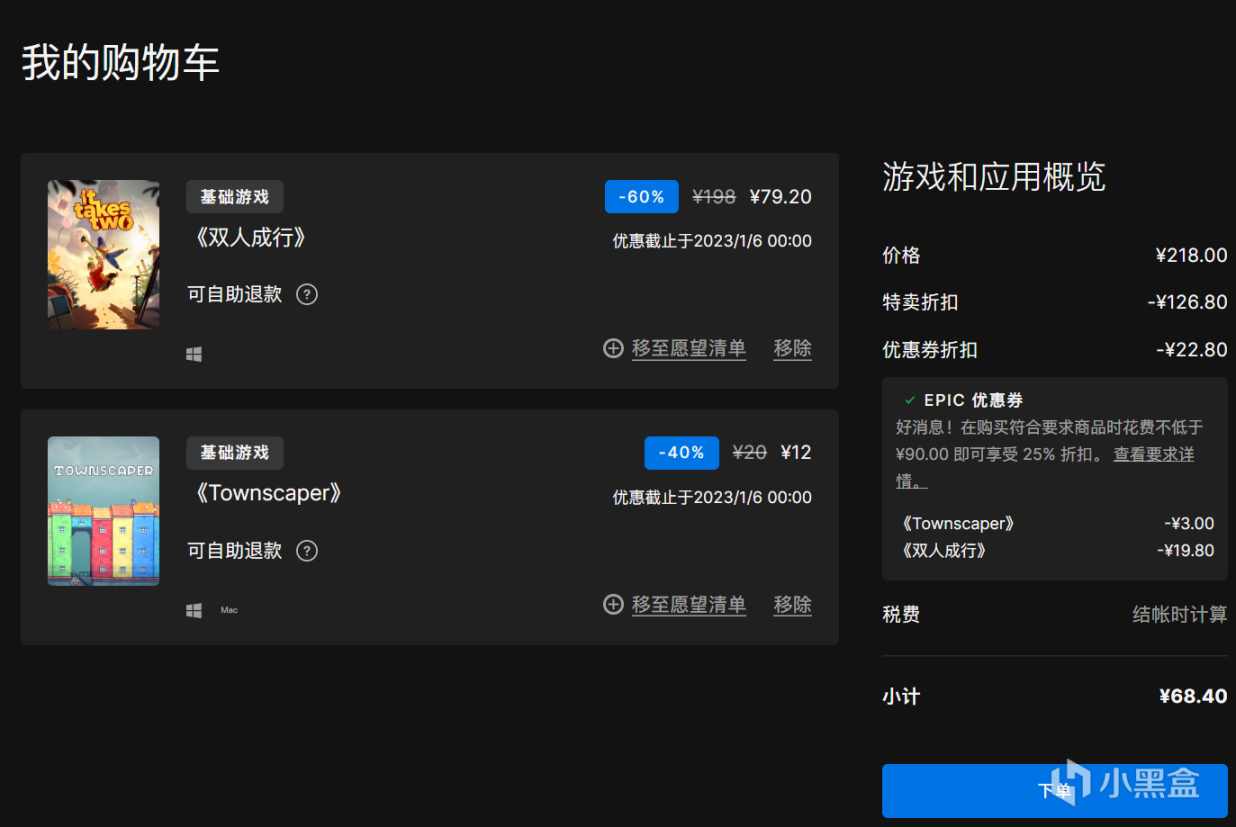The image size is (1236, 827).
Task: Click coupon discount value -¥22.80
Action: pos(1191,350)
